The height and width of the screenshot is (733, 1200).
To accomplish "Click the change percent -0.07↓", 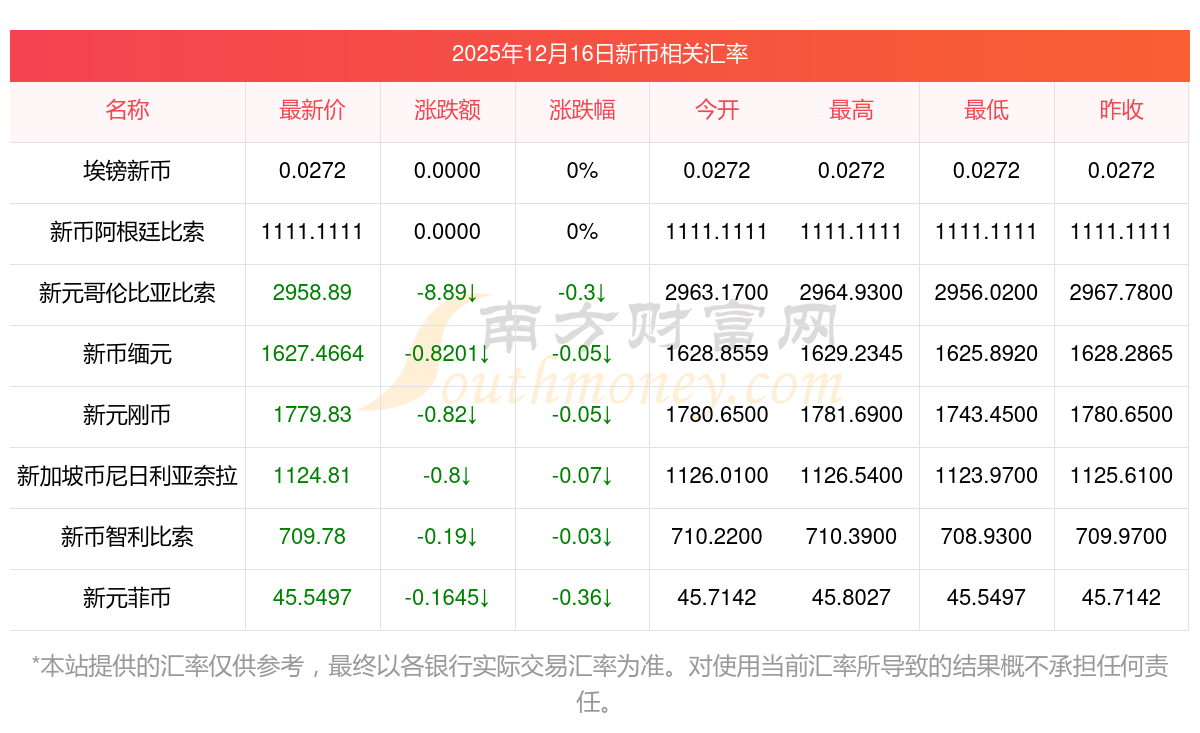I will [x=582, y=476].
